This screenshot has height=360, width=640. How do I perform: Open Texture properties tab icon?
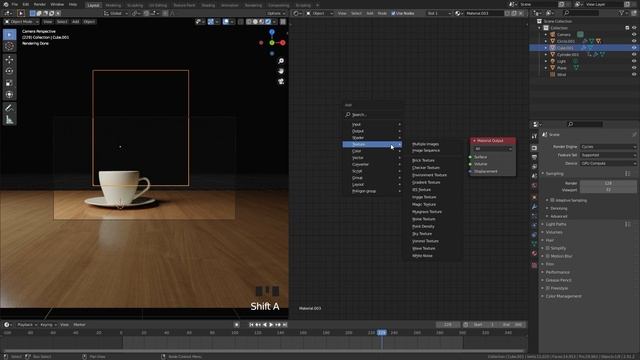coord(534,265)
